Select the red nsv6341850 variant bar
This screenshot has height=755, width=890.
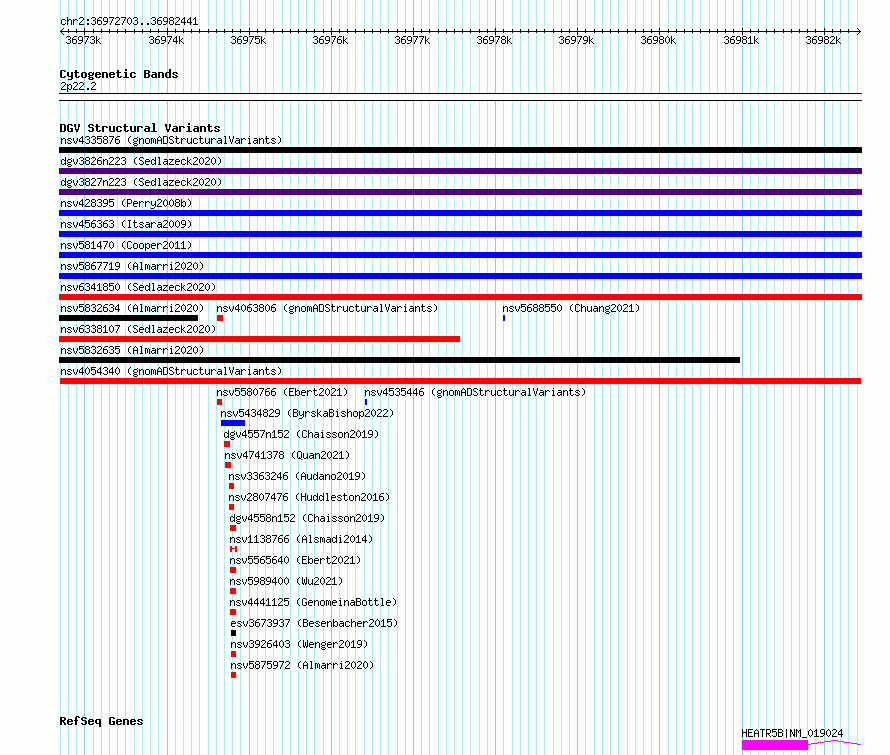click(x=460, y=297)
